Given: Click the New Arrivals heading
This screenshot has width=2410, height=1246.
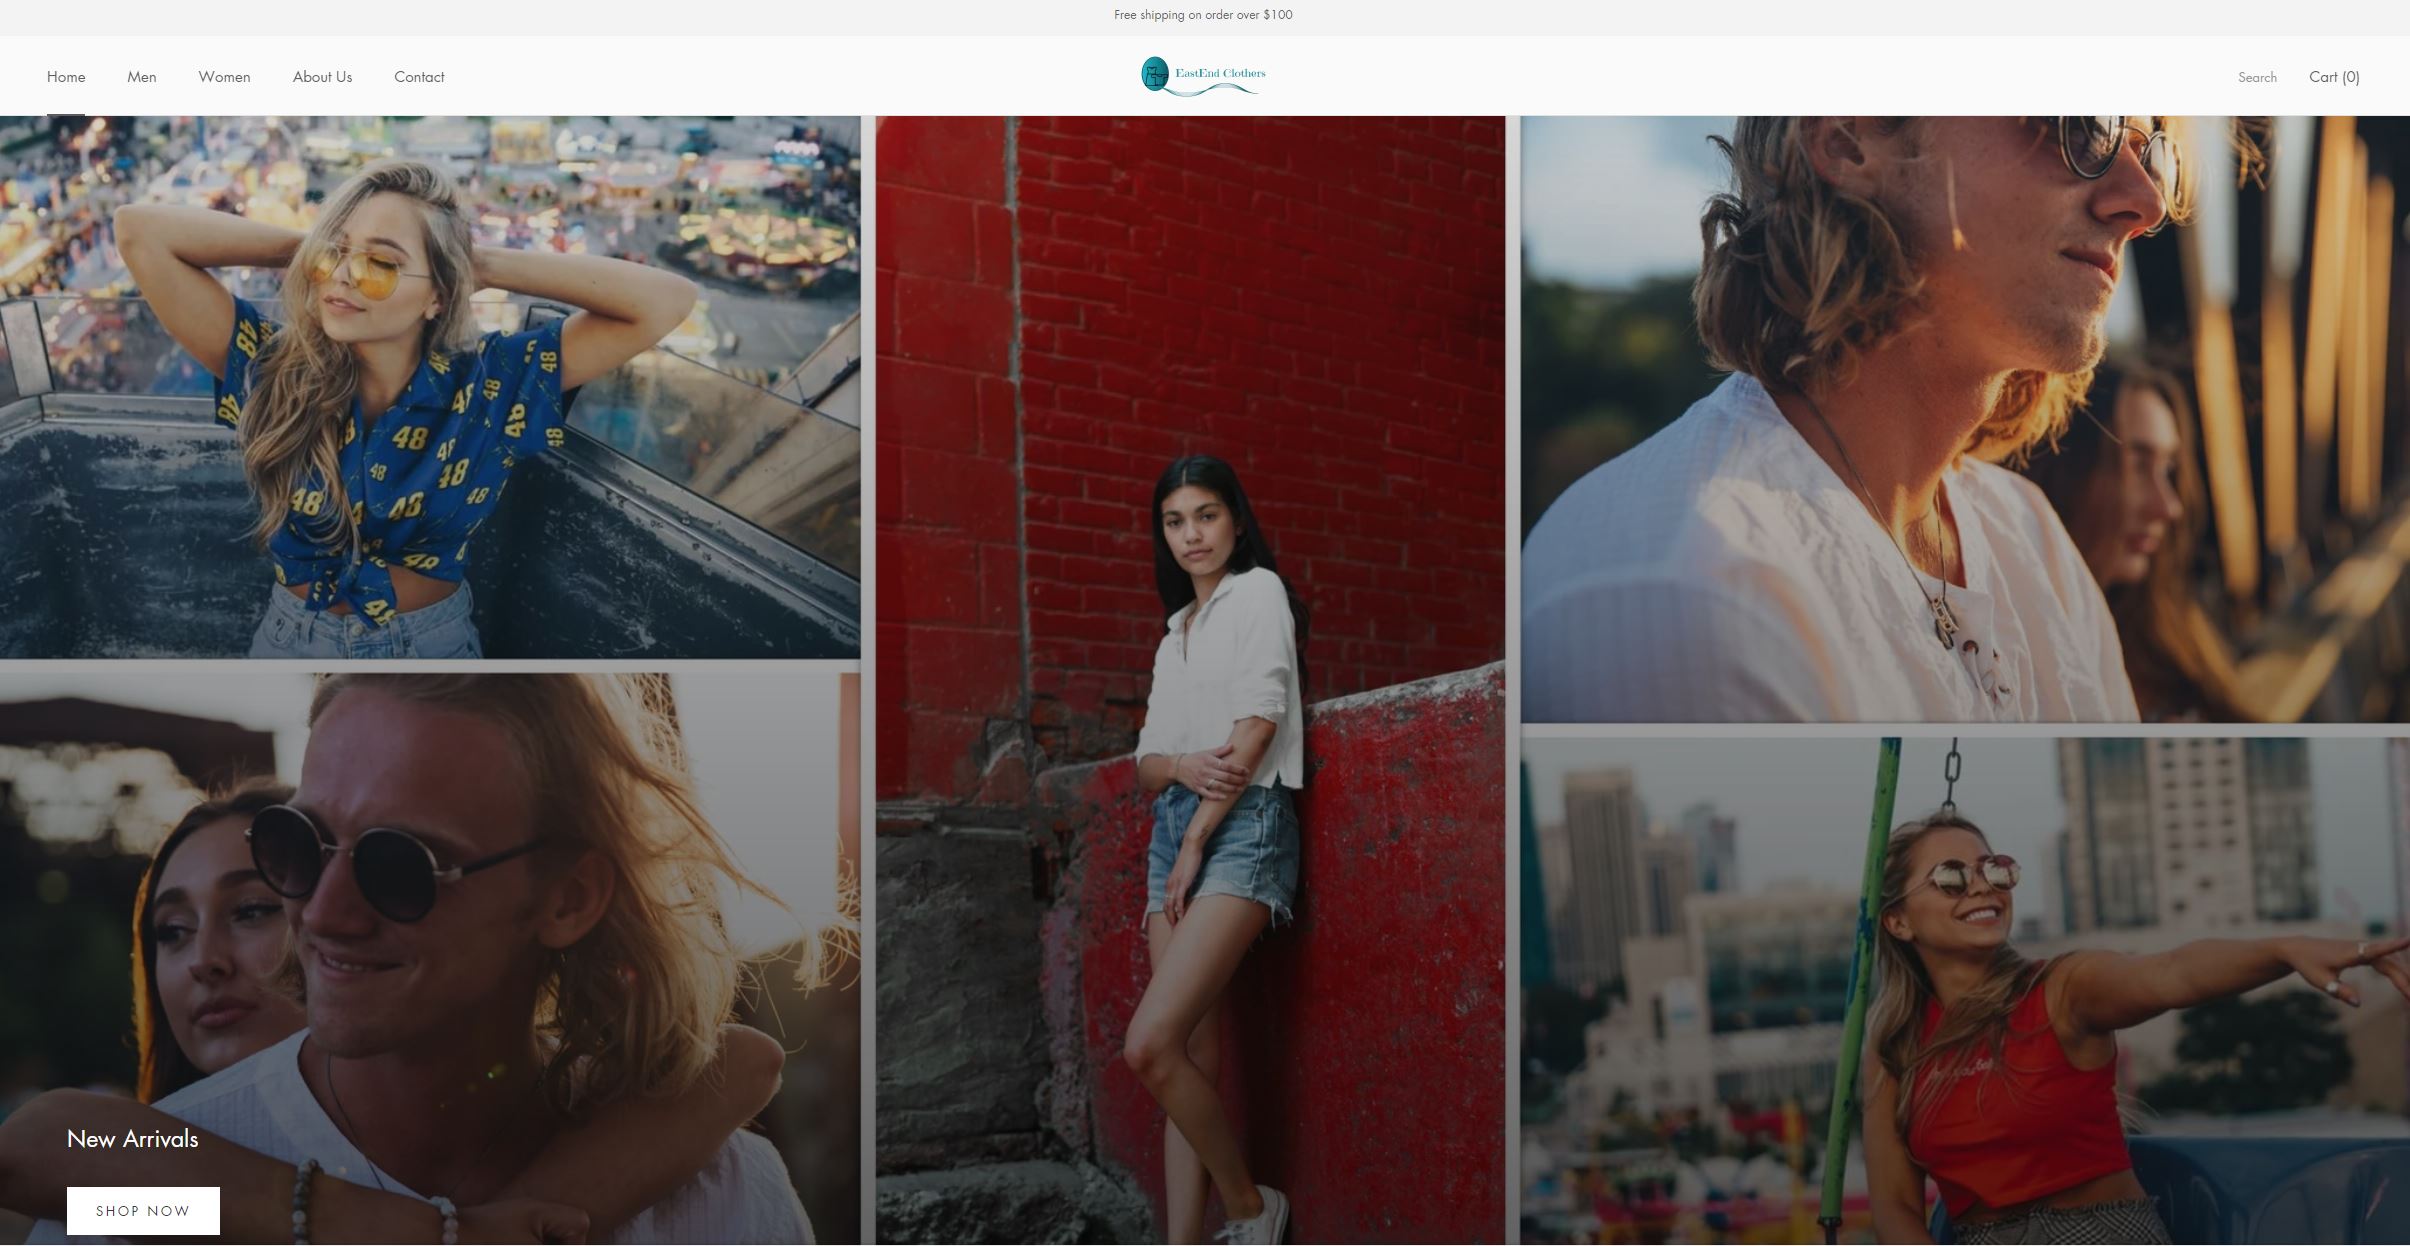Looking at the screenshot, I should click(x=132, y=1139).
